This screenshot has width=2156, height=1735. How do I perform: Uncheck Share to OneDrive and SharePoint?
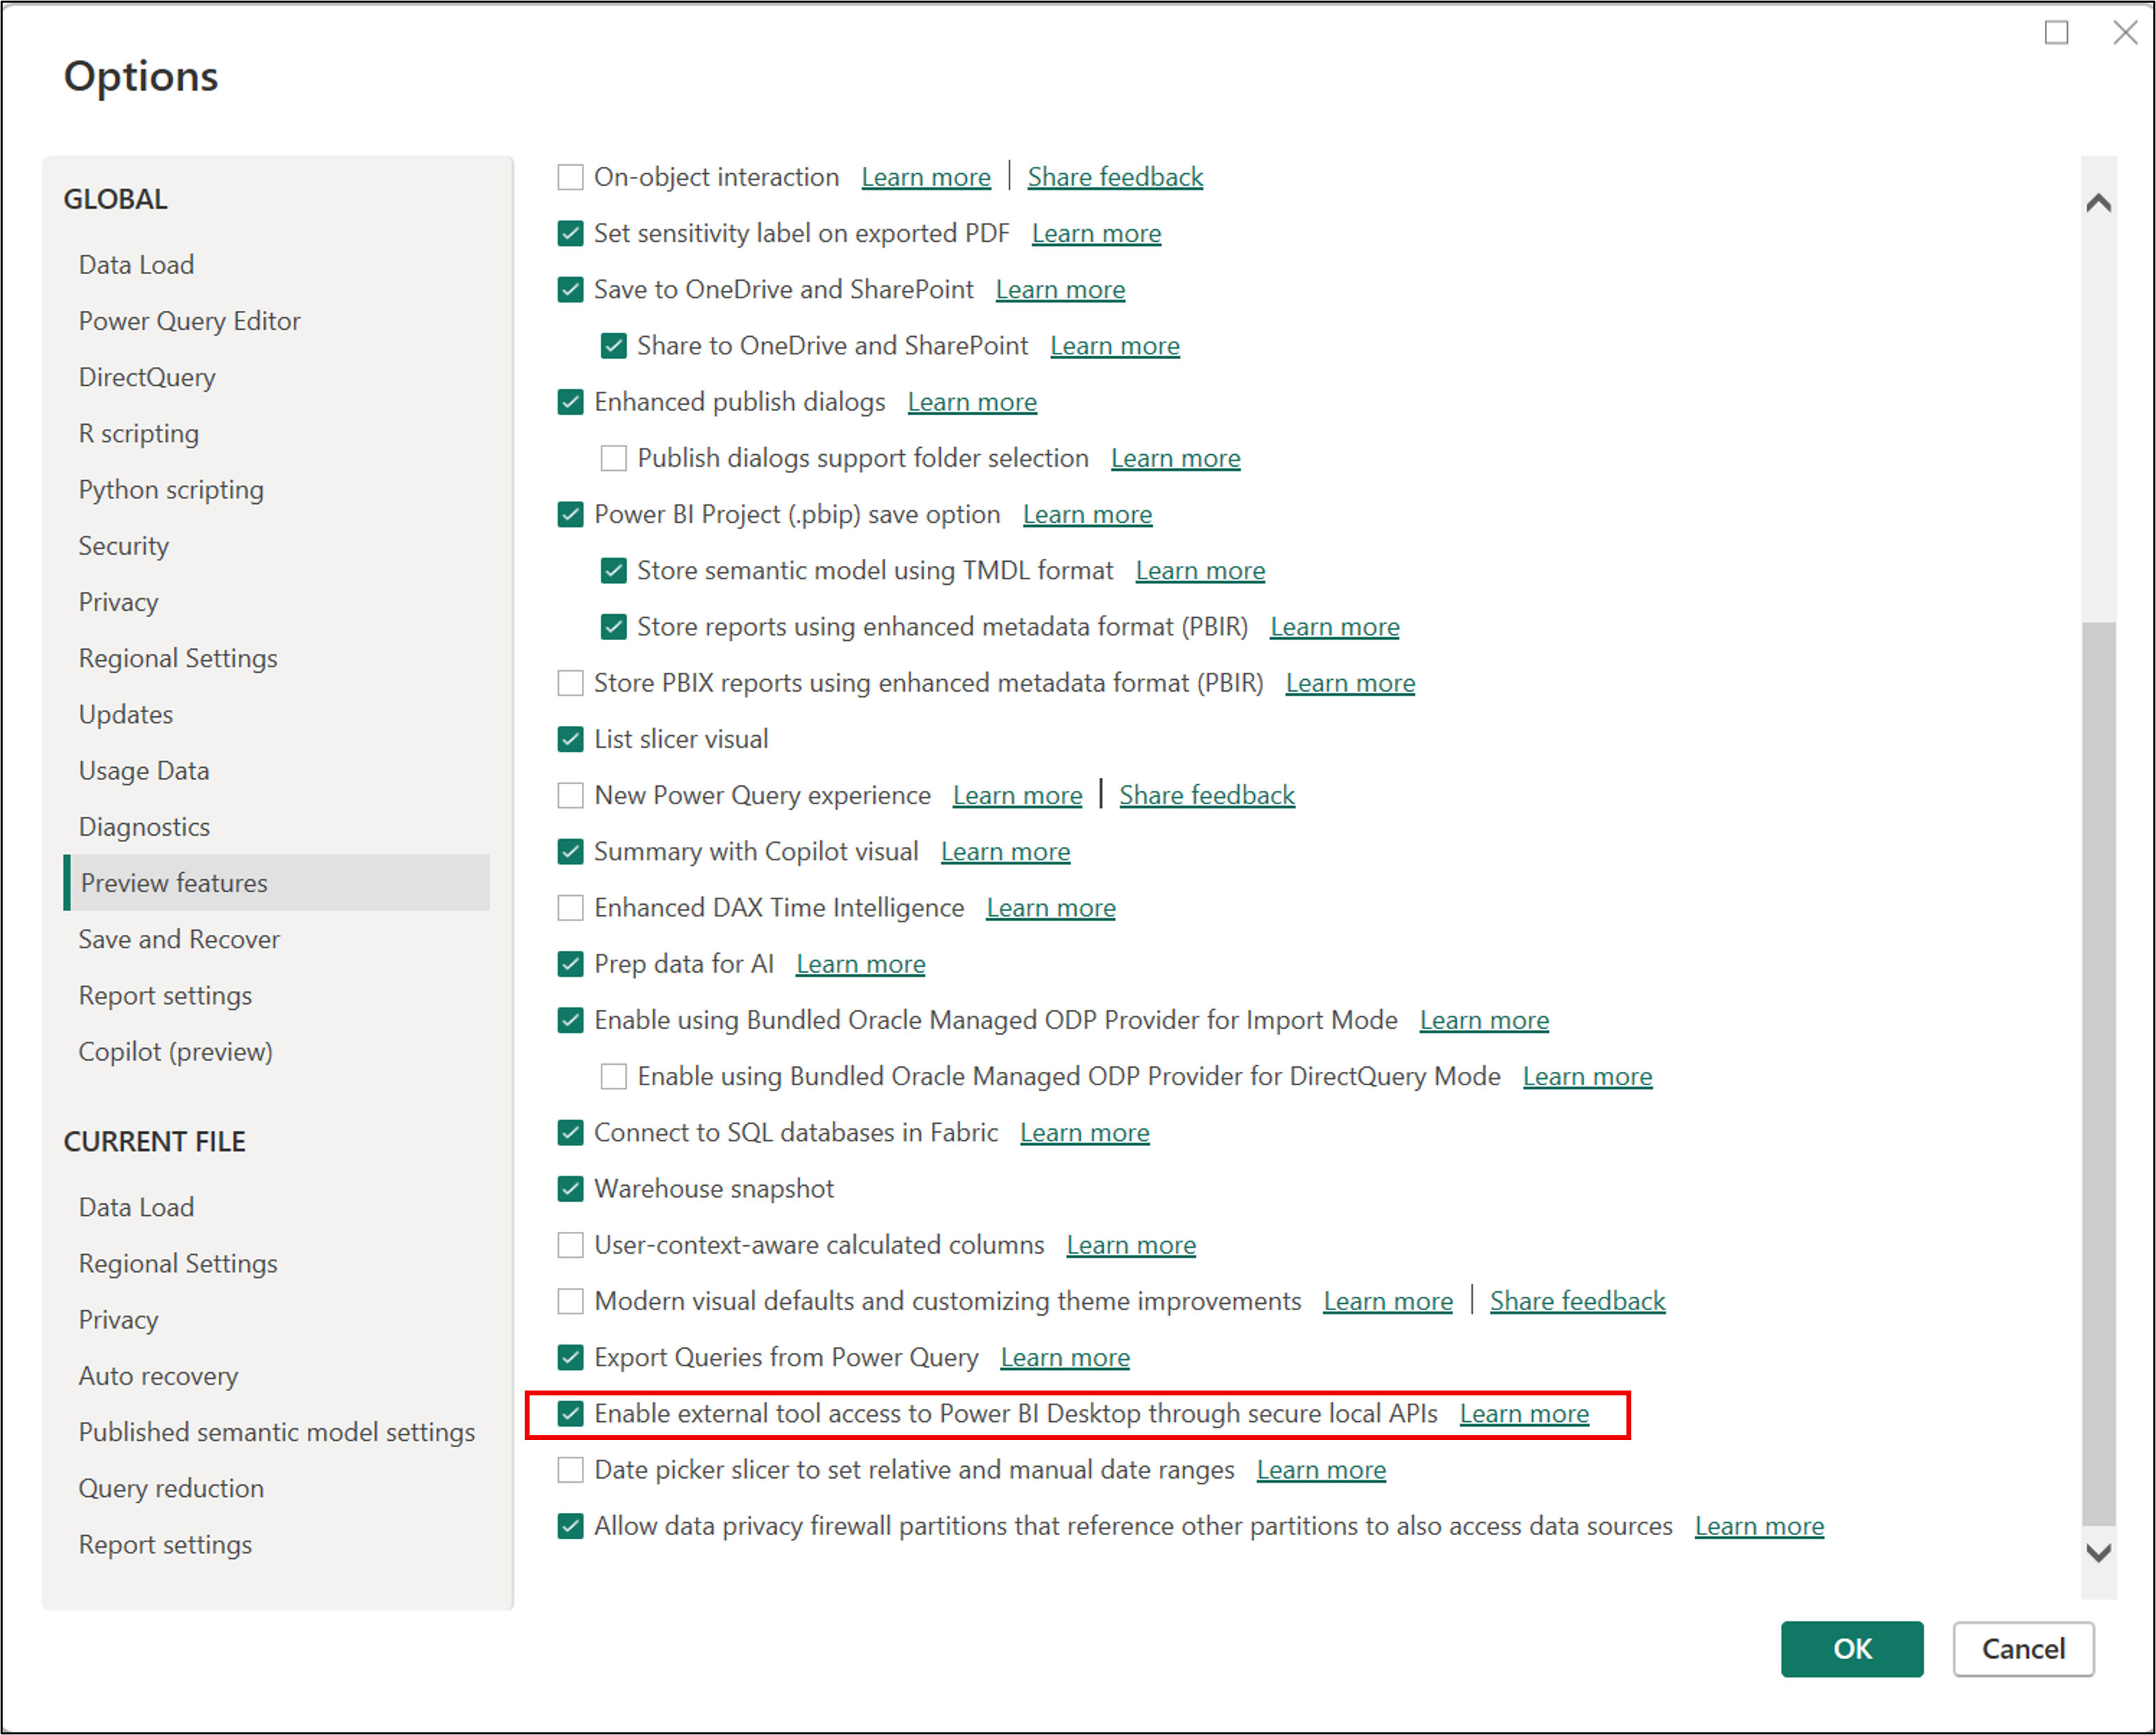click(x=614, y=345)
